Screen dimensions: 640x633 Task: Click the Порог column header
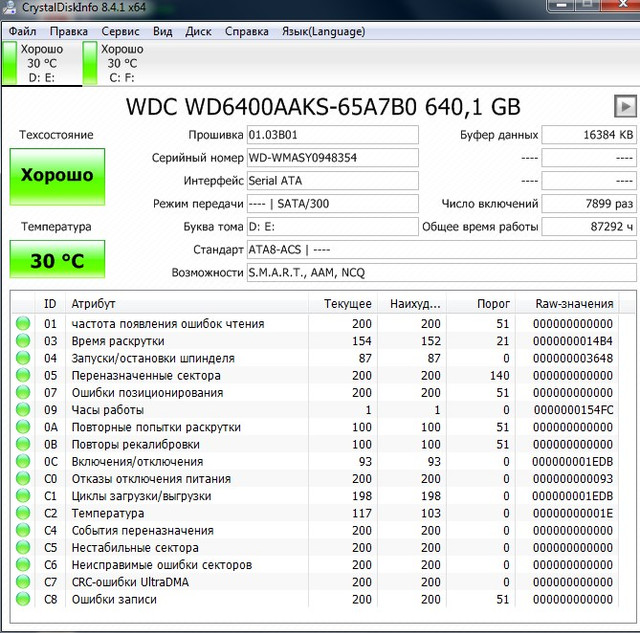click(481, 304)
